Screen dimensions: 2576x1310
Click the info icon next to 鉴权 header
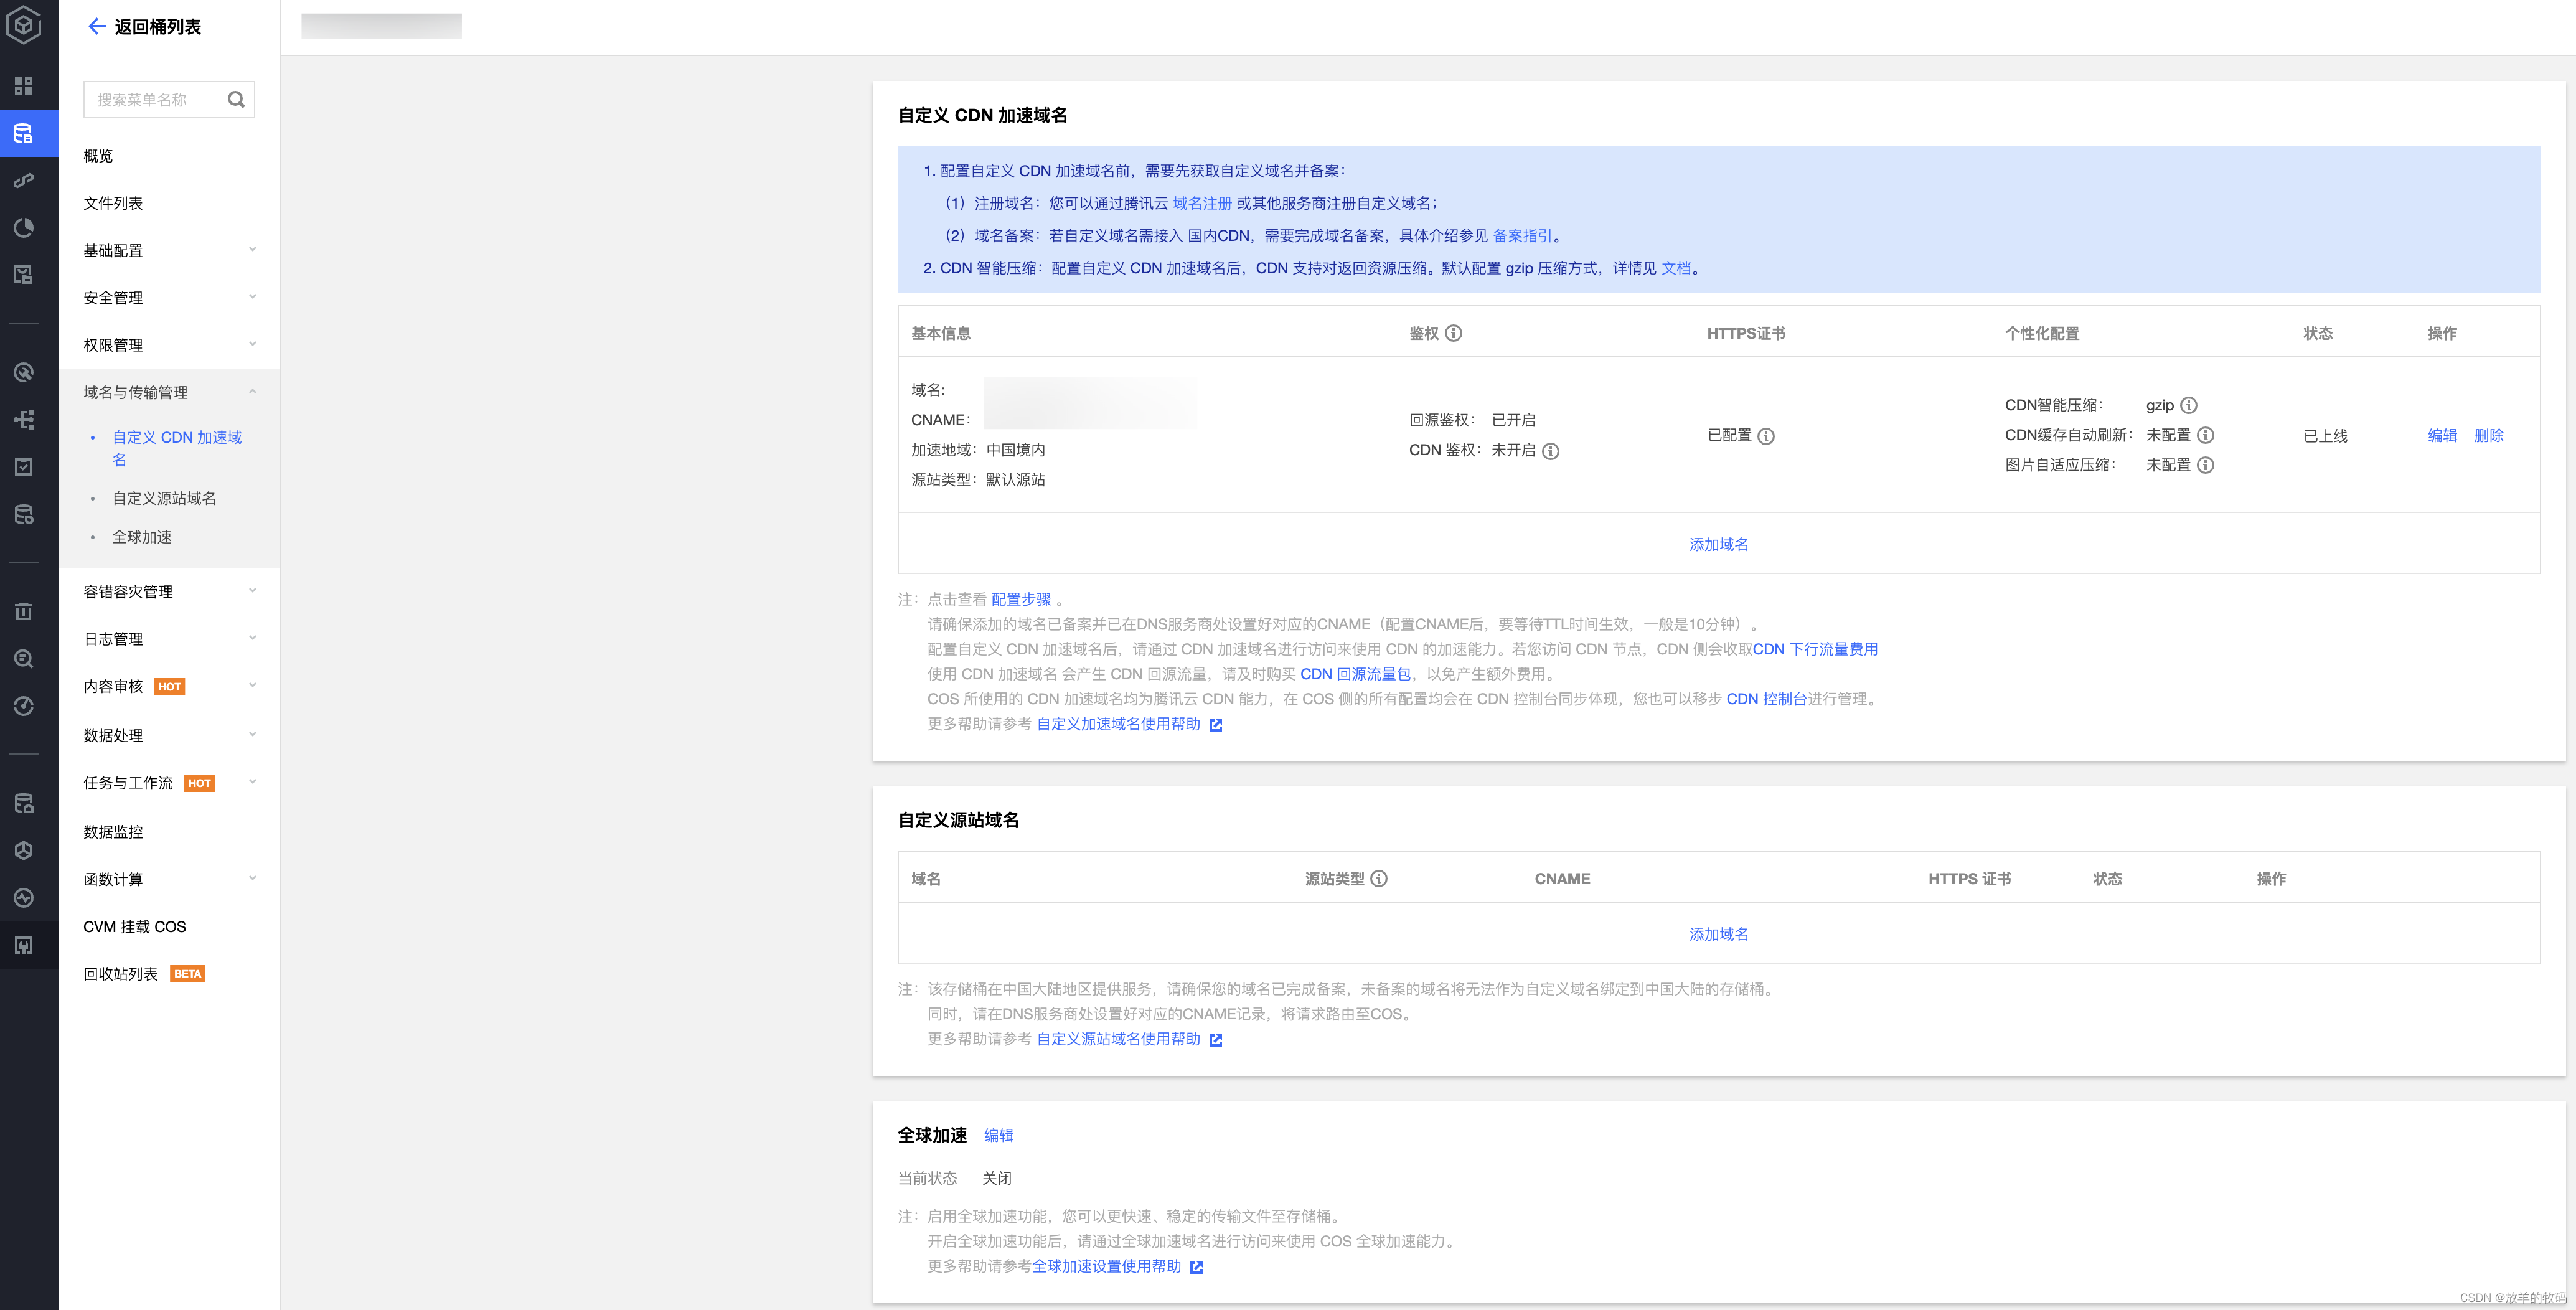(1453, 333)
